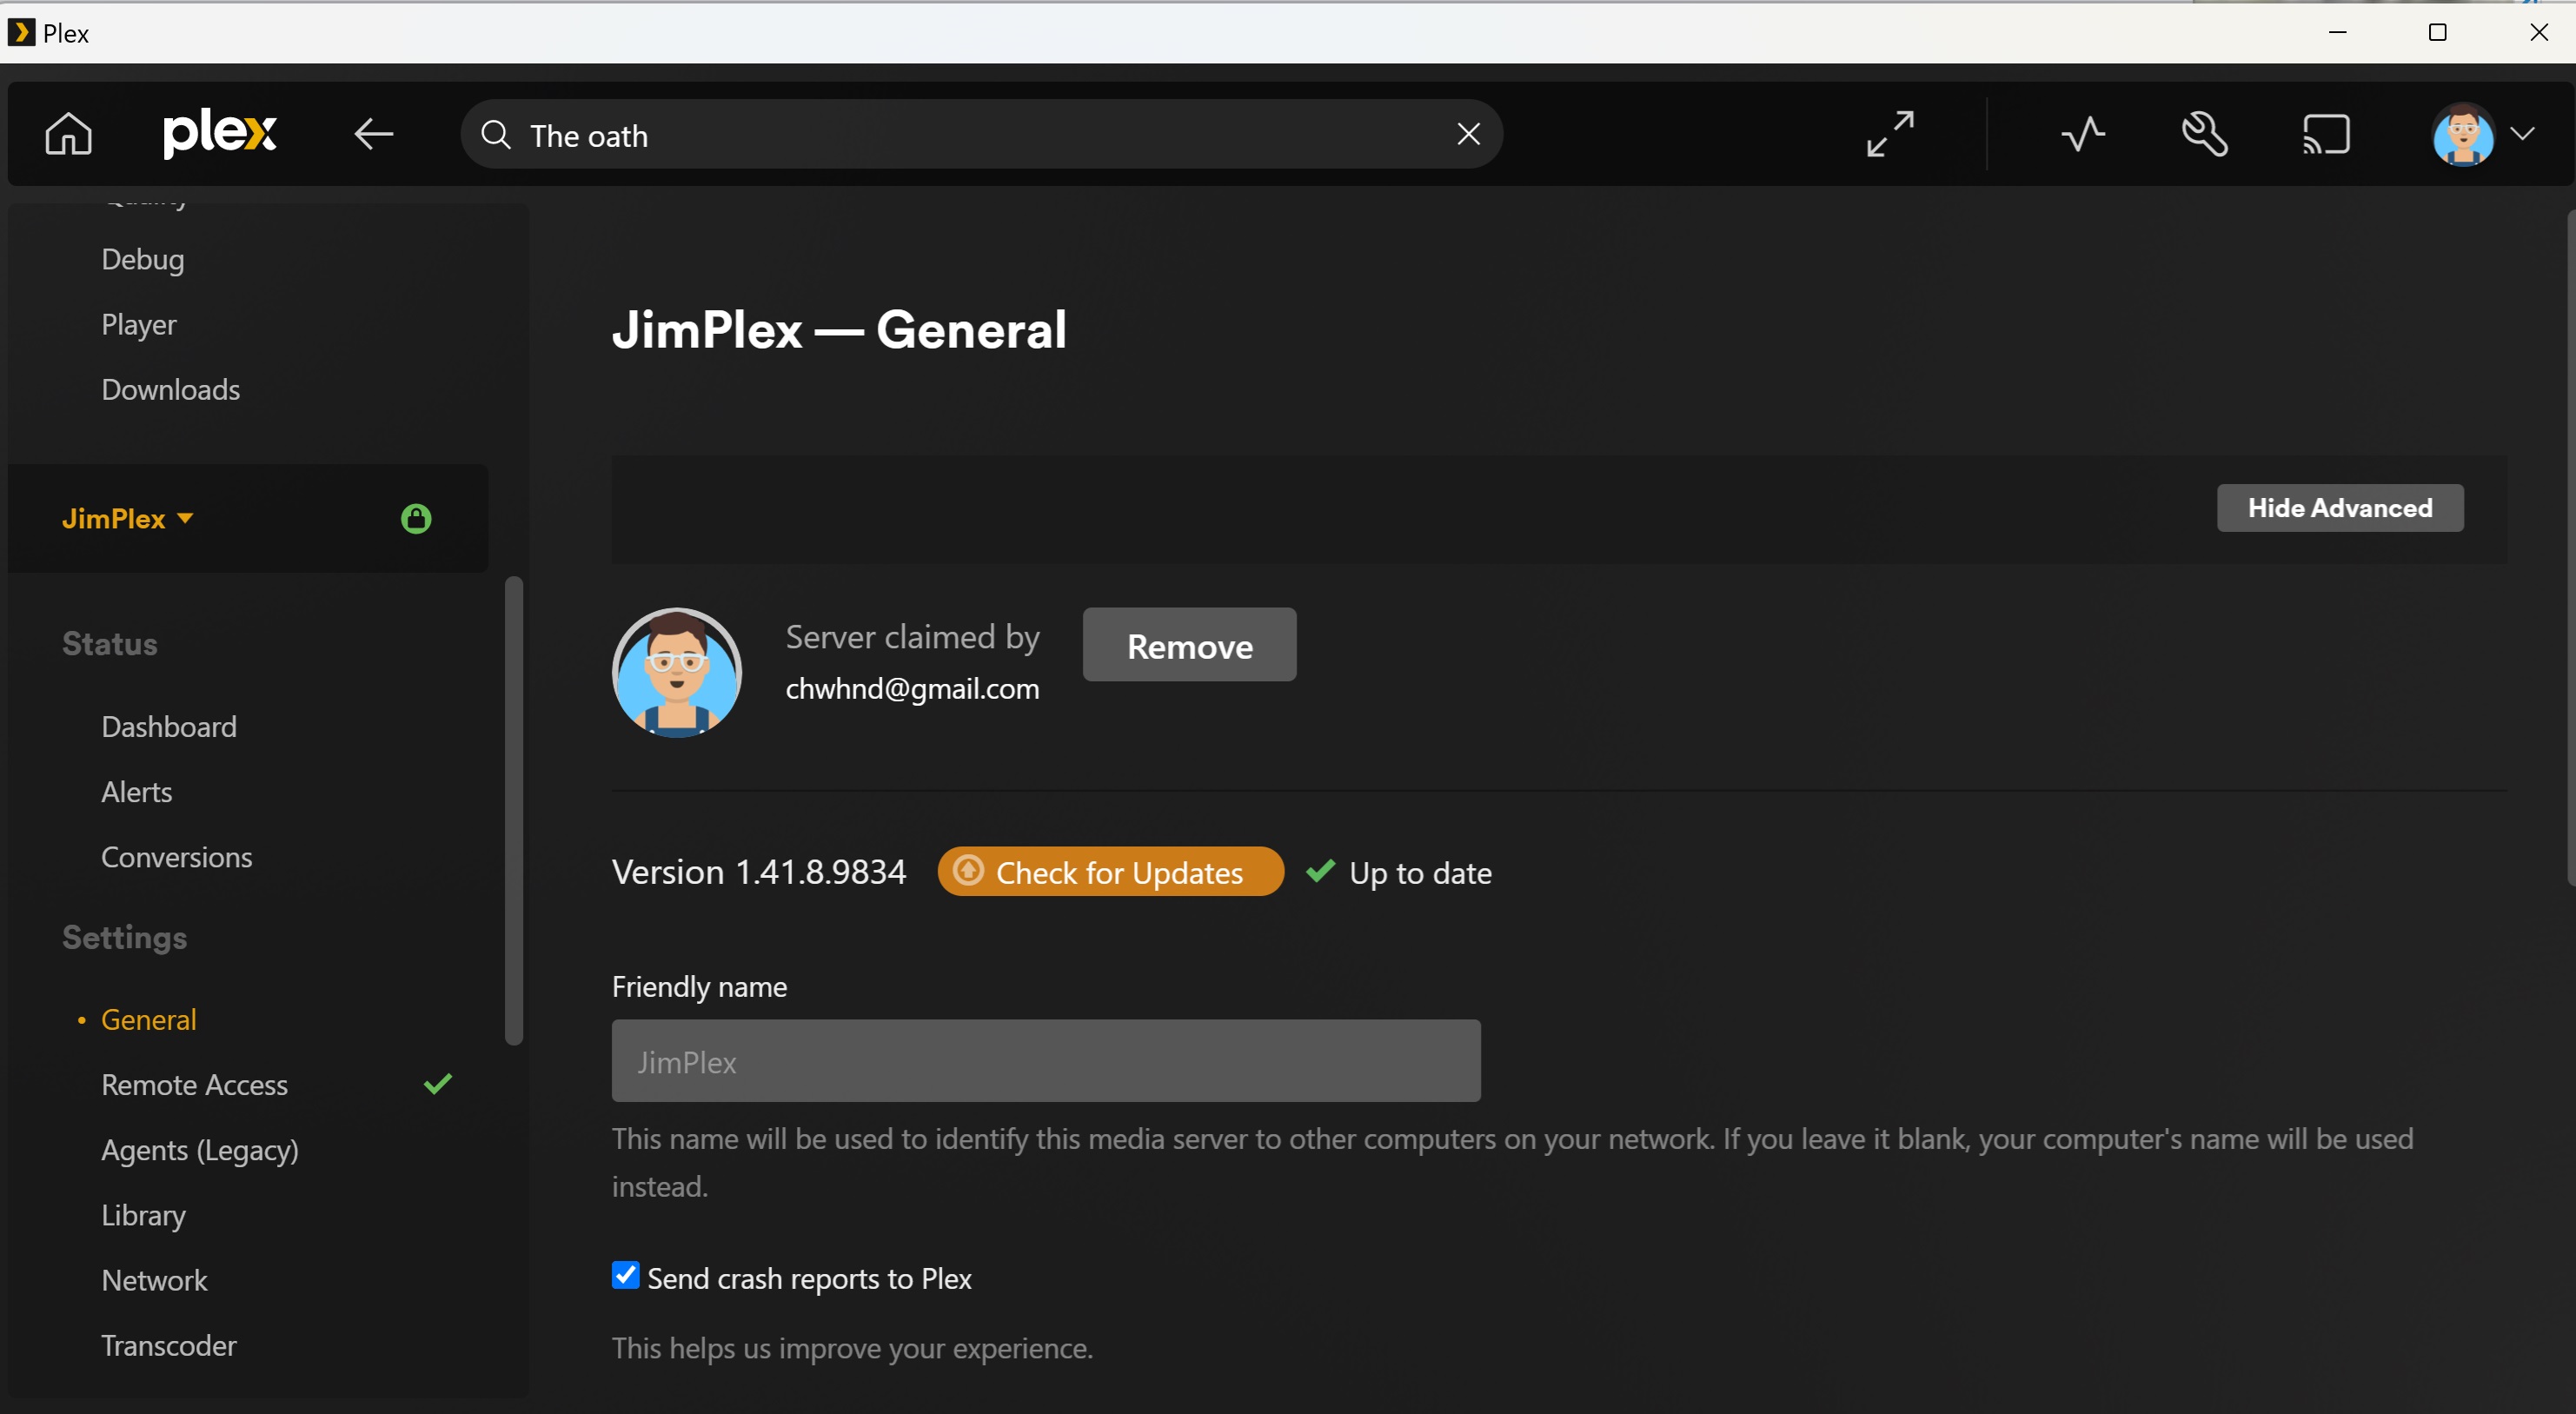This screenshot has width=2576, height=1414.
Task: Click the Send crash reports to Plex label
Action: 809,1278
